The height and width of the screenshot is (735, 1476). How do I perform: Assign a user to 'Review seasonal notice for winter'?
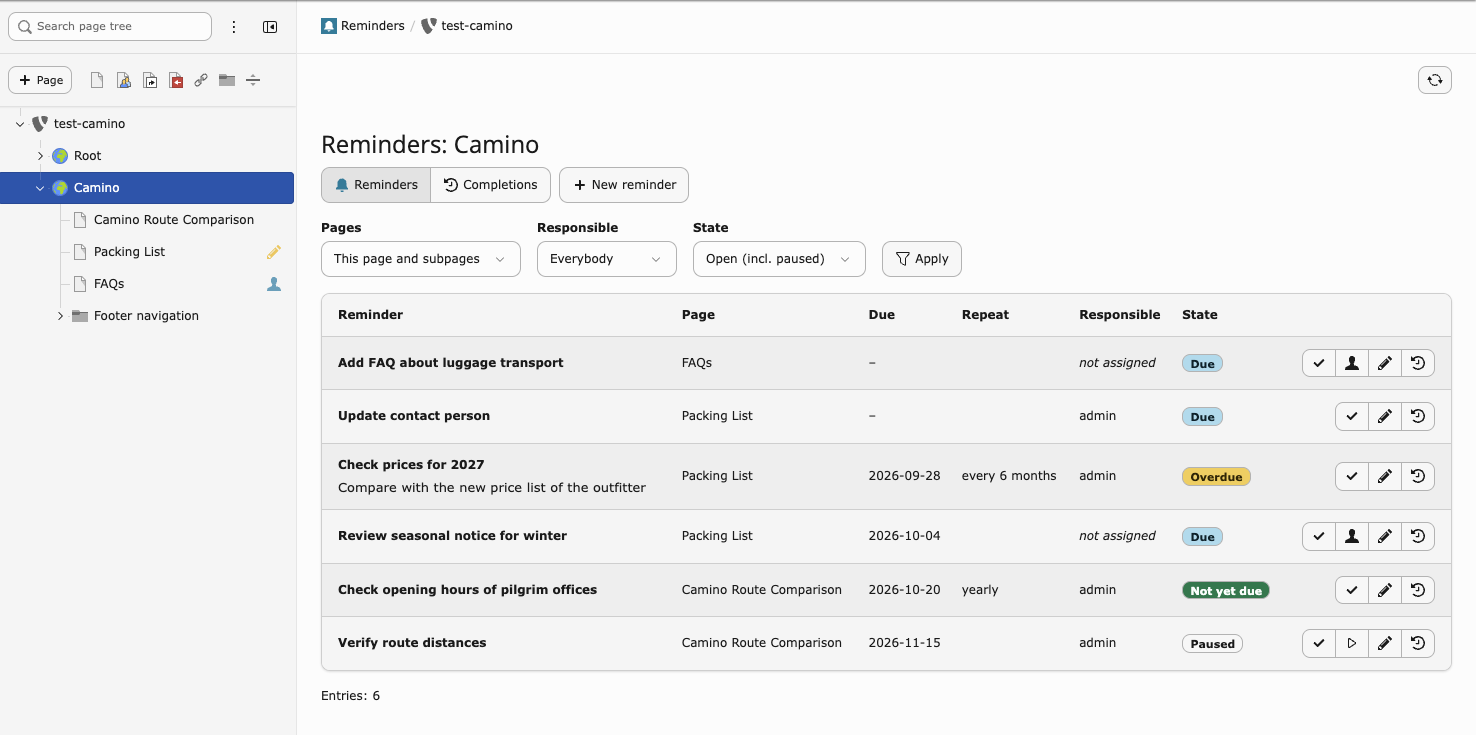(1352, 536)
